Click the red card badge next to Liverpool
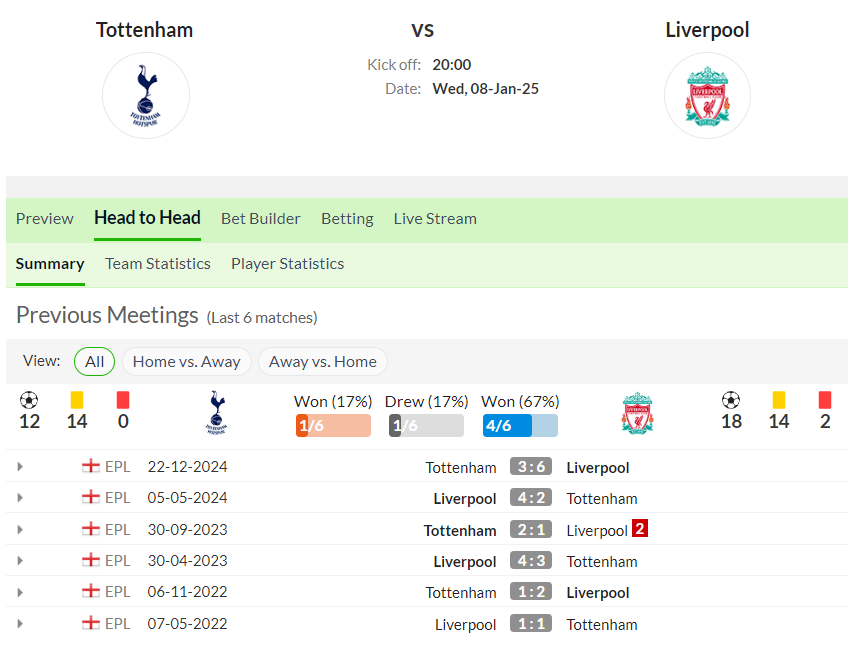 click(x=640, y=528)
